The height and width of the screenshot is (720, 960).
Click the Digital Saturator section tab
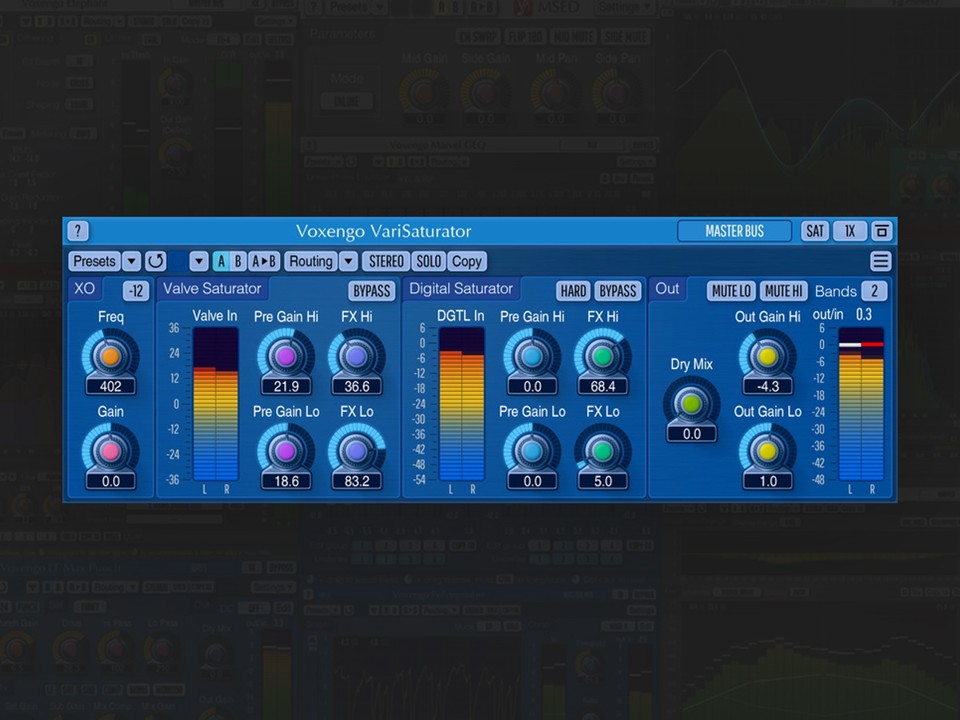tap(461, 288)
